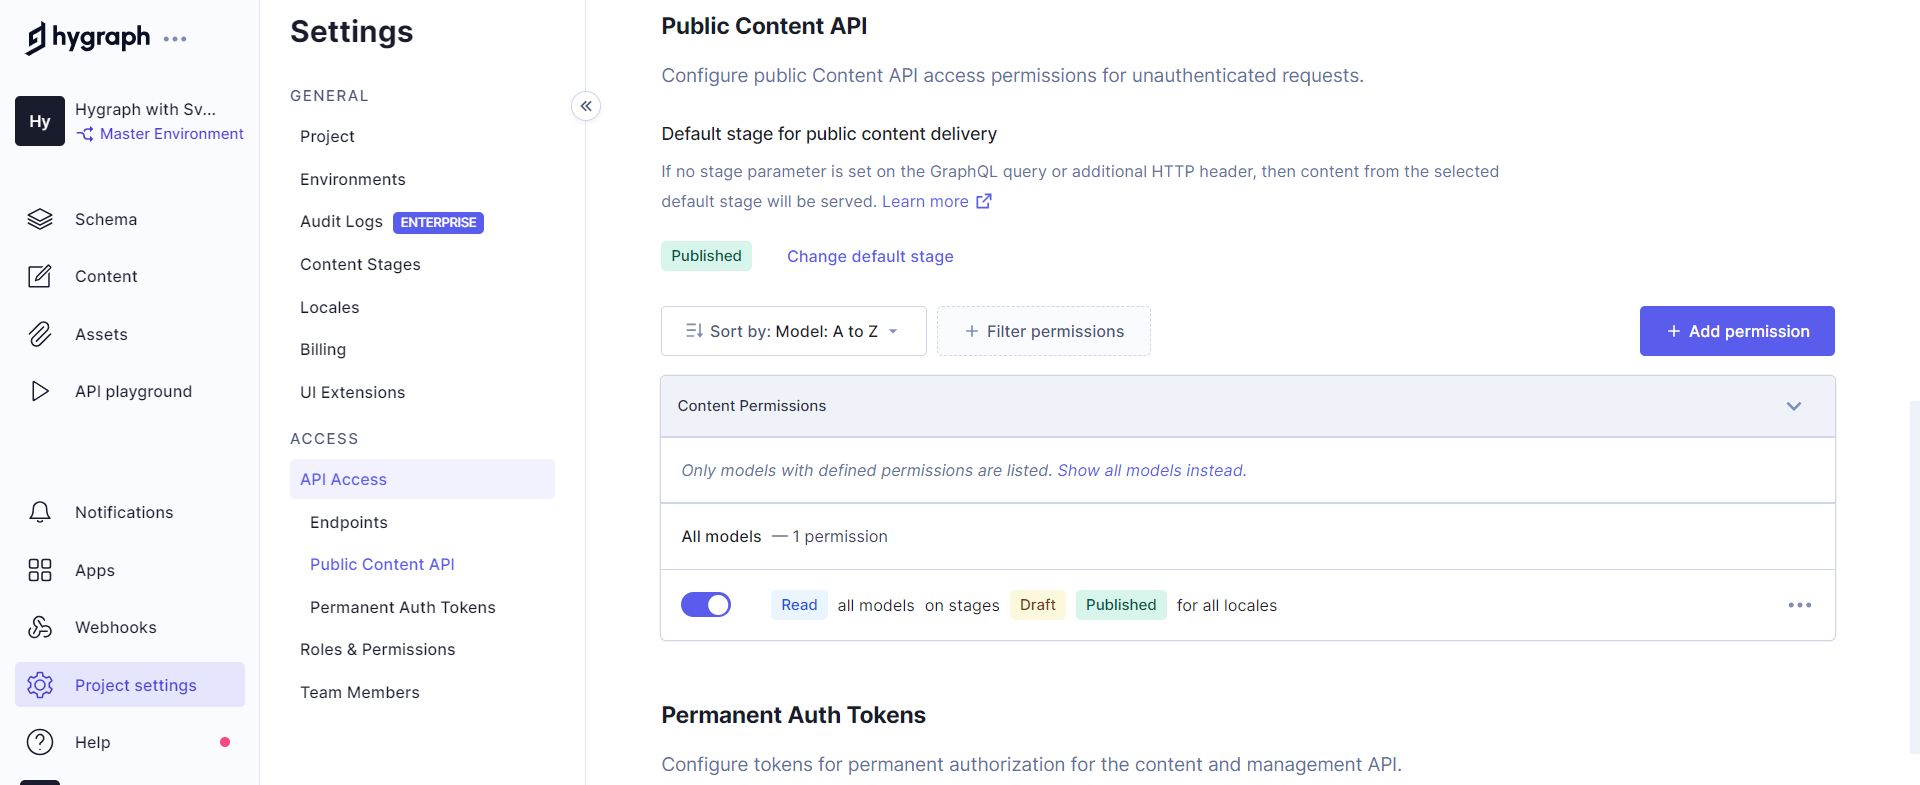Viewport: 1920px width, 785px height.
Task: Open the Schema layers icon
Action: coord(40,219)
